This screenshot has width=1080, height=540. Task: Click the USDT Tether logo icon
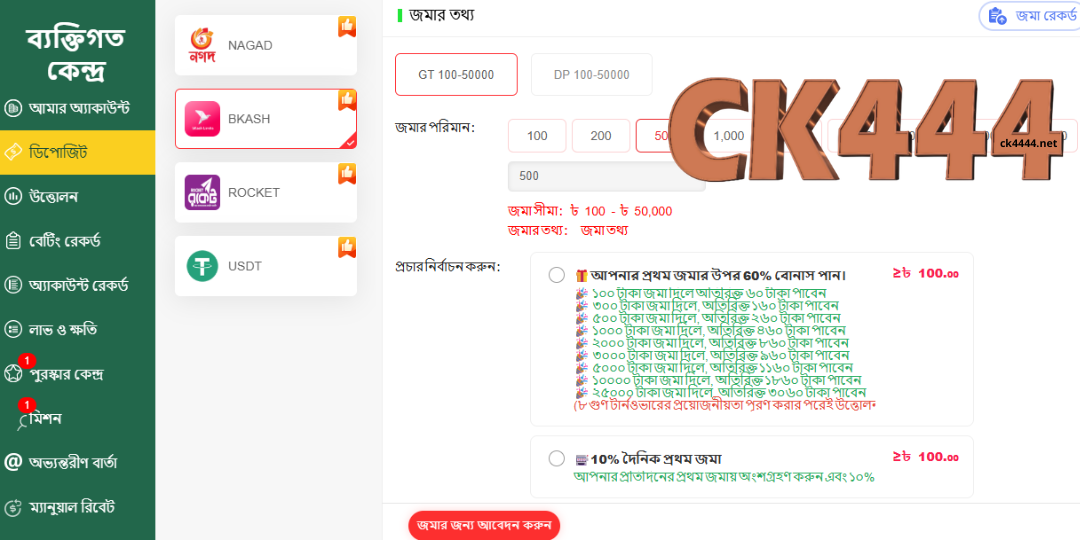202,266
